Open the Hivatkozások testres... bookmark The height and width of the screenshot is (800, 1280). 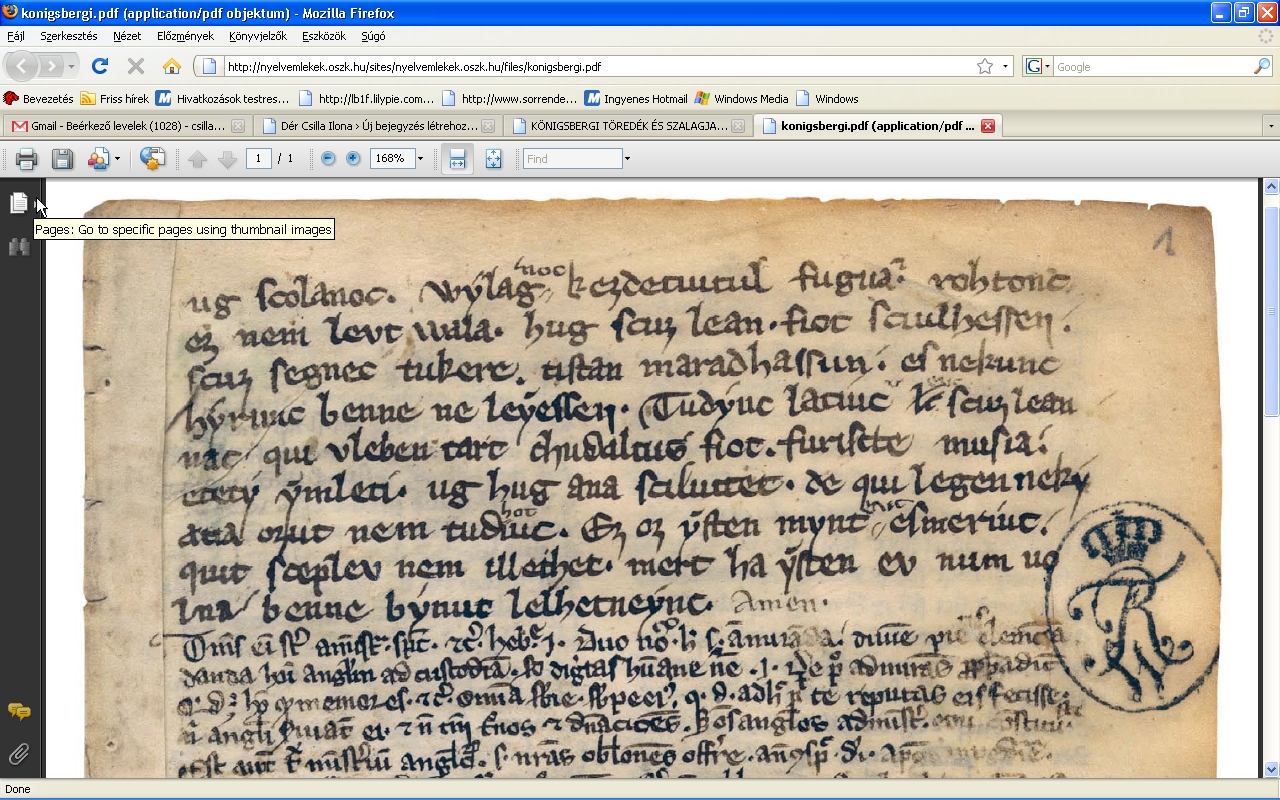pyautogui.click(x=222, y=99)
